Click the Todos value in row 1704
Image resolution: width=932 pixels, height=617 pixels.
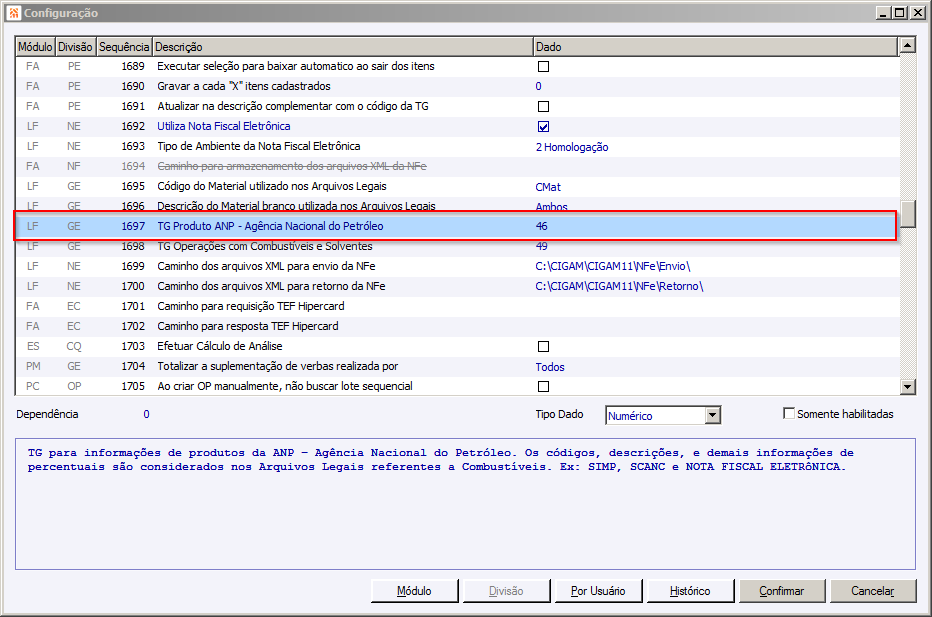550,367
